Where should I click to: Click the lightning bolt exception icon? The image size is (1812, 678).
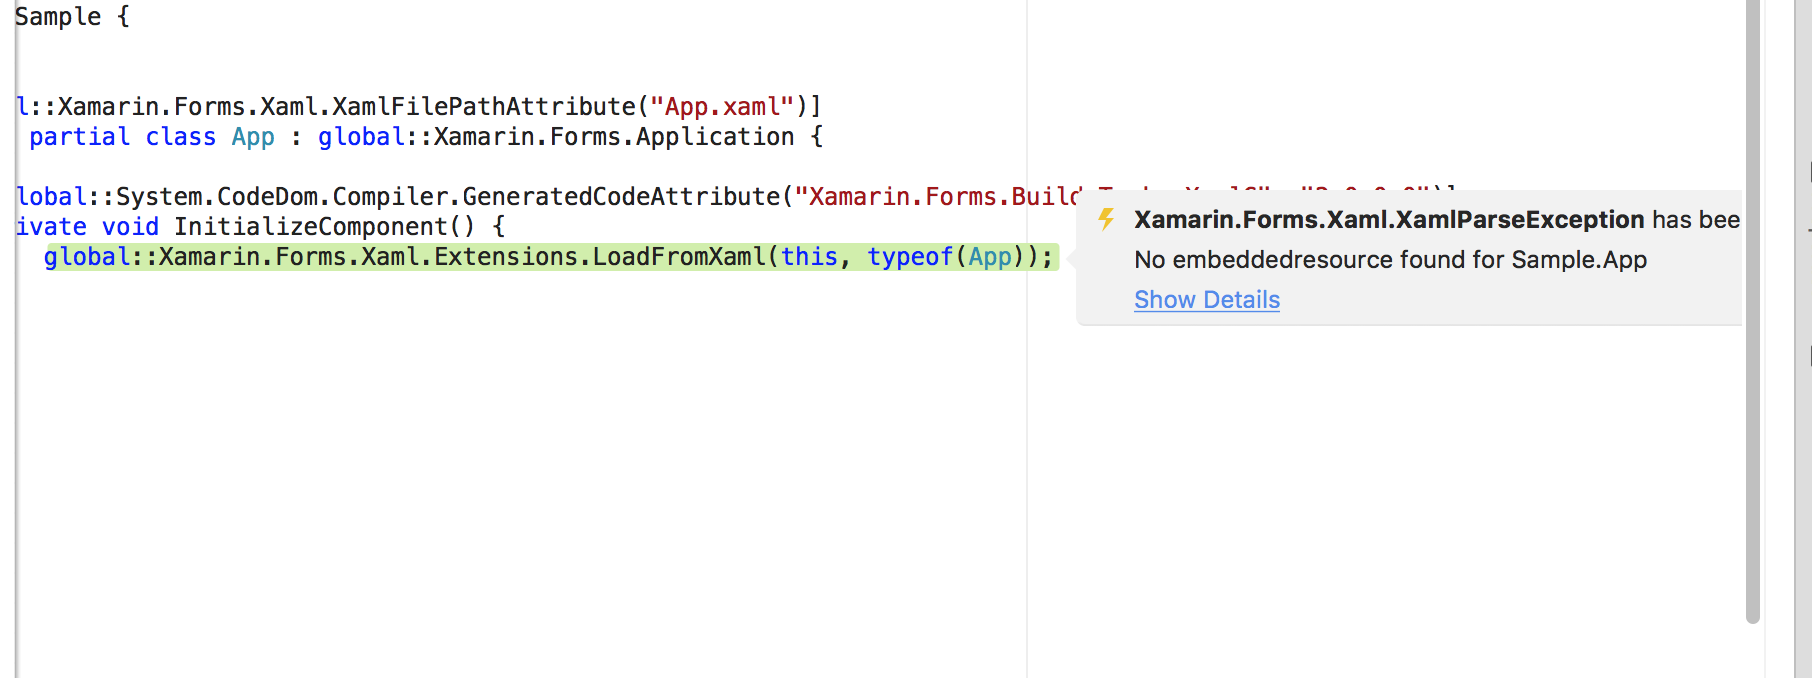coord(1106,219)
